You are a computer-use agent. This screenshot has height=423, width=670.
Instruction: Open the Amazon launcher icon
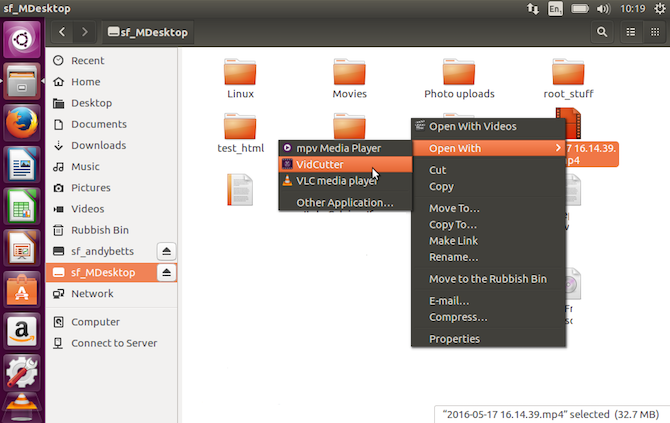pos(22,331)
